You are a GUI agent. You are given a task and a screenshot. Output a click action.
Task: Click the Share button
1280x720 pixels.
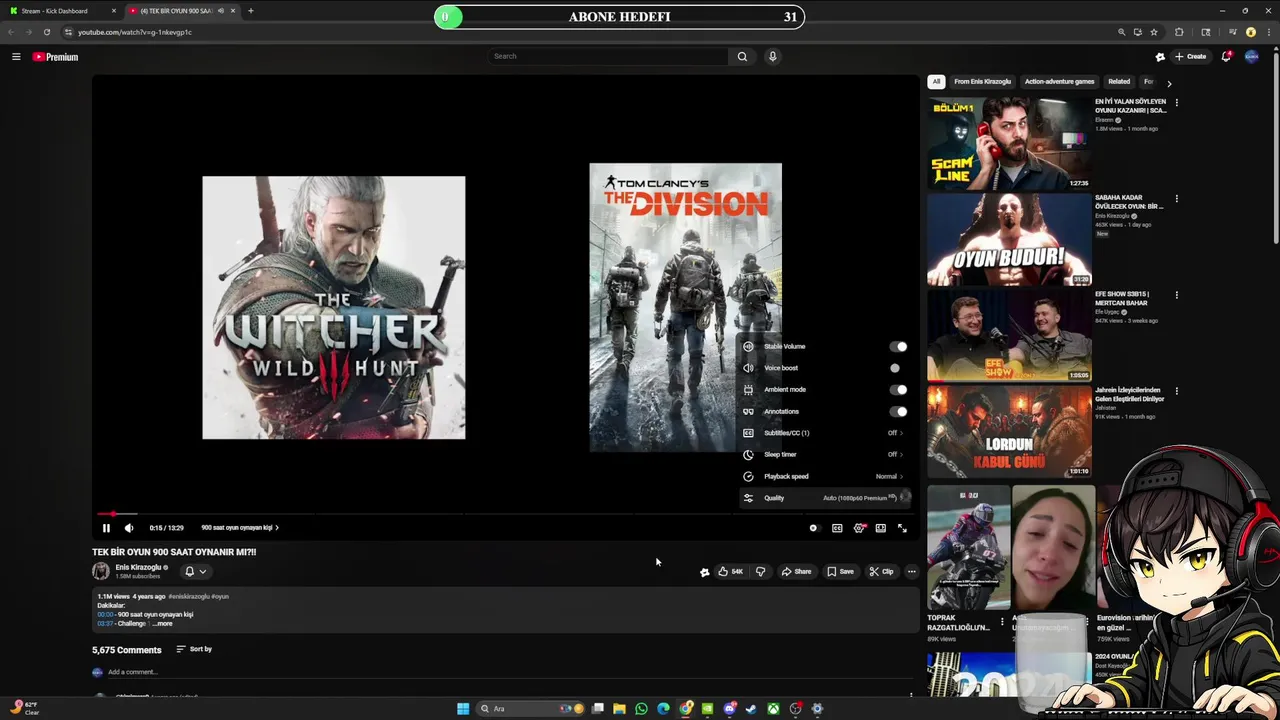797,572
